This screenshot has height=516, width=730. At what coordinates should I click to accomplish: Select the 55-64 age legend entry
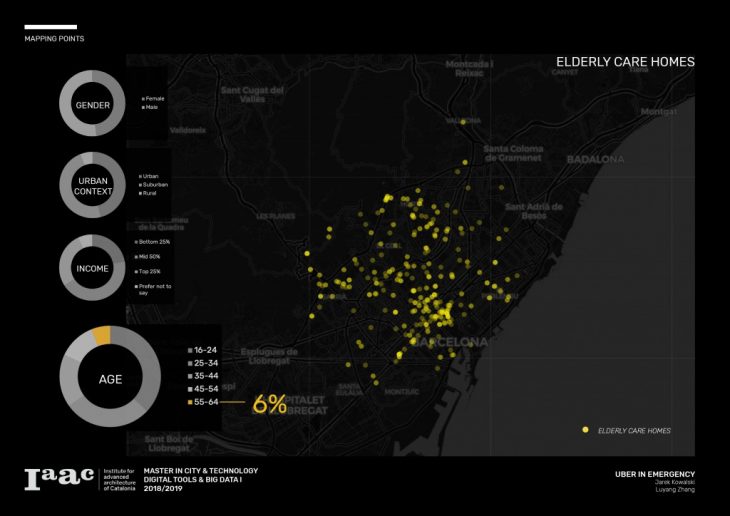pyautogui.click(x=205, y=402)
